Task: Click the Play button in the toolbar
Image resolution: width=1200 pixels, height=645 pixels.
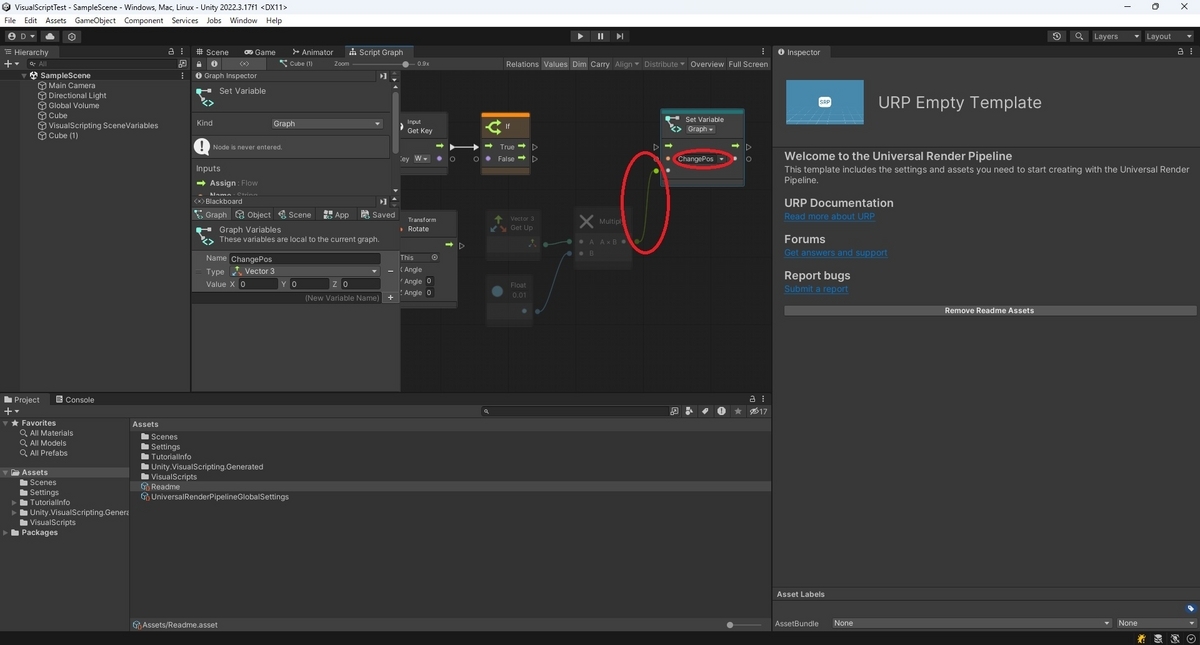Action: coord(580,36)
